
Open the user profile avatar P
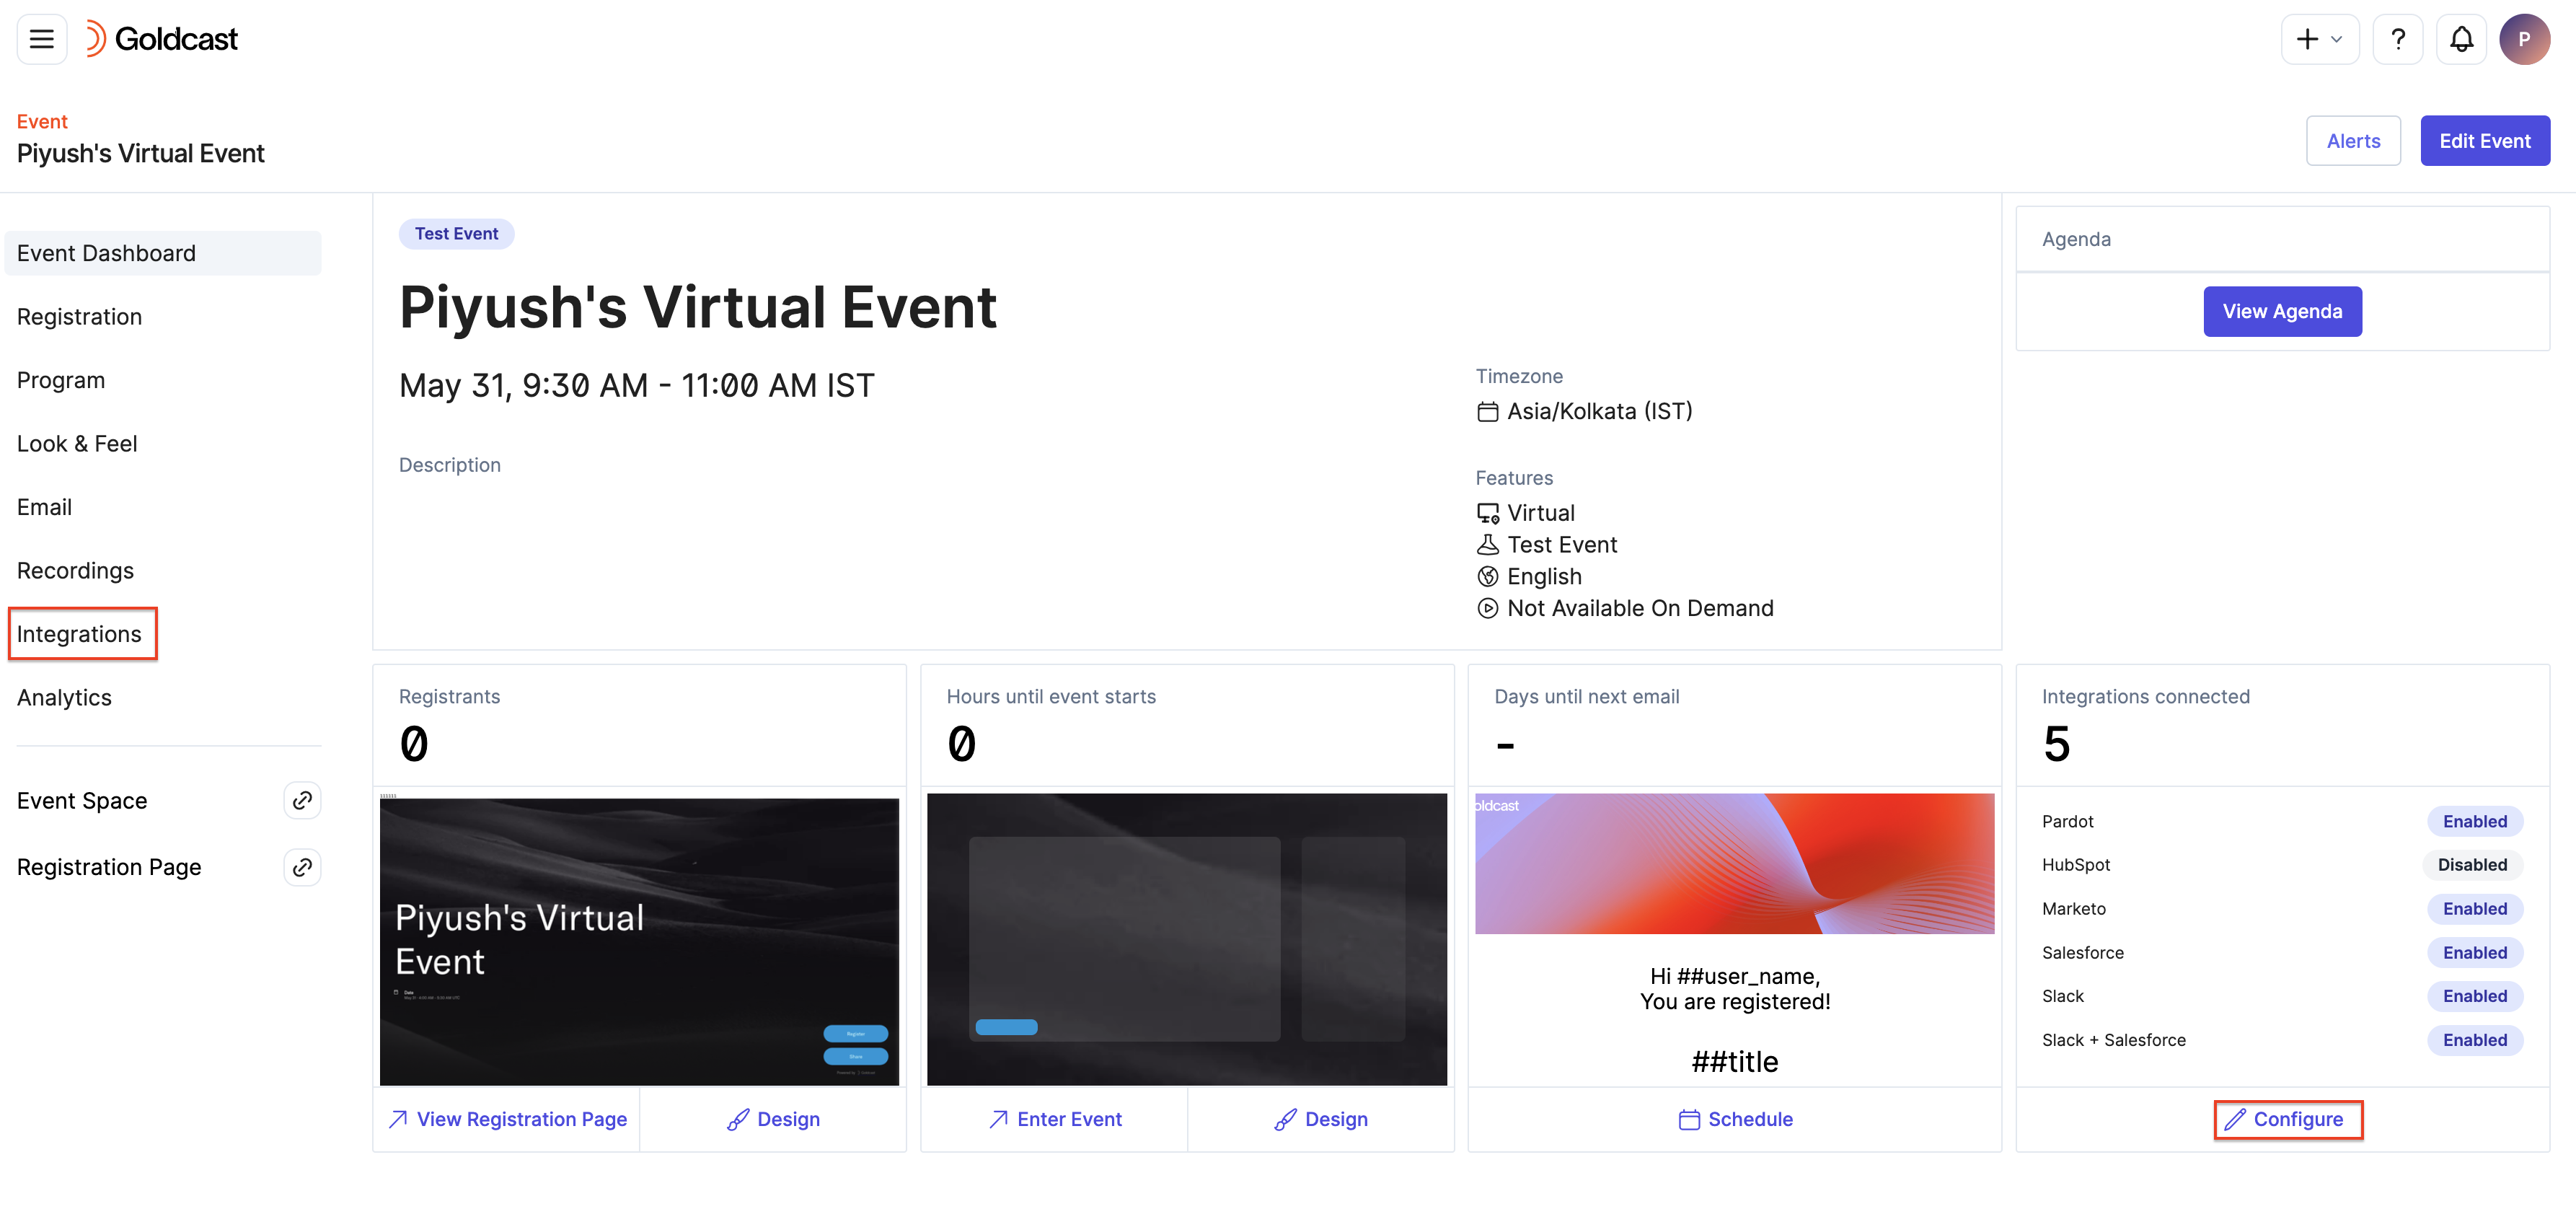pos(2524,39)
